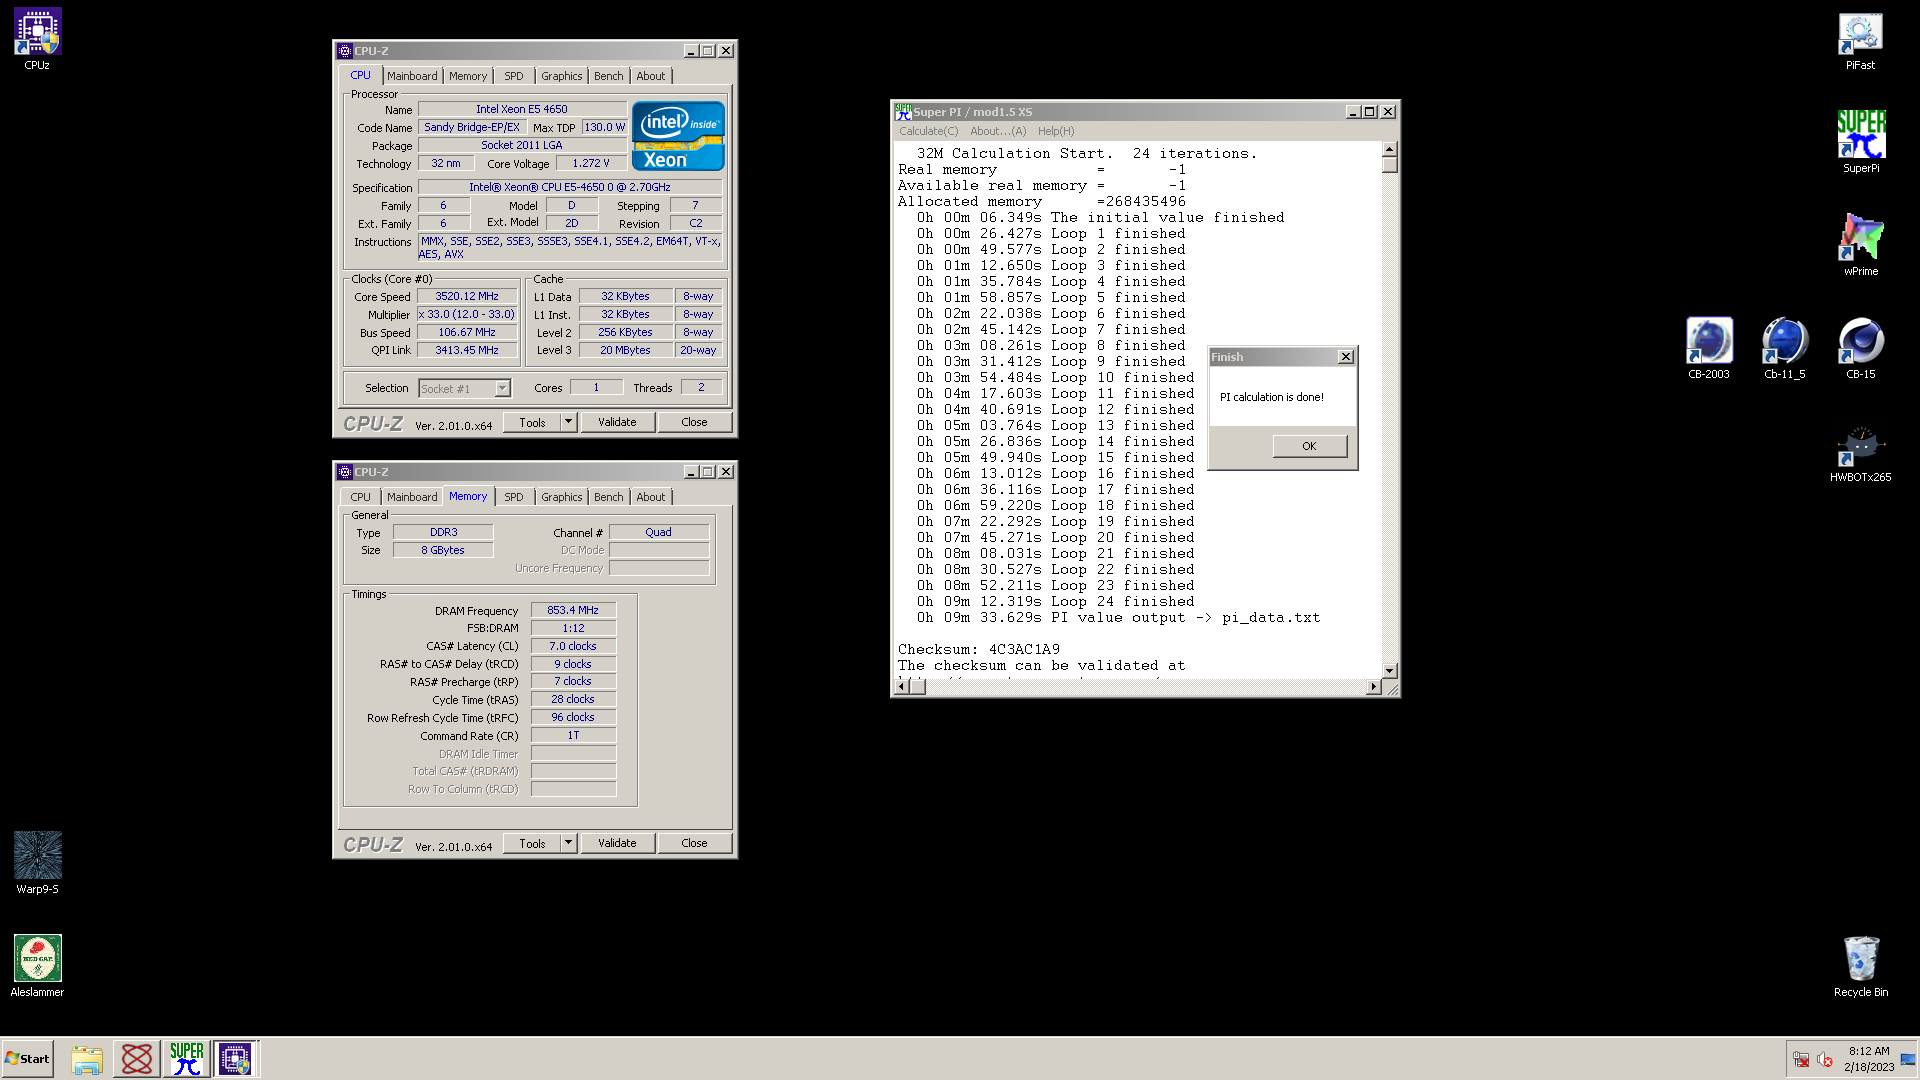Open the Cb-11_5 desktop shortcut
The image size is (1920, 1080).
click(1784, 349)
